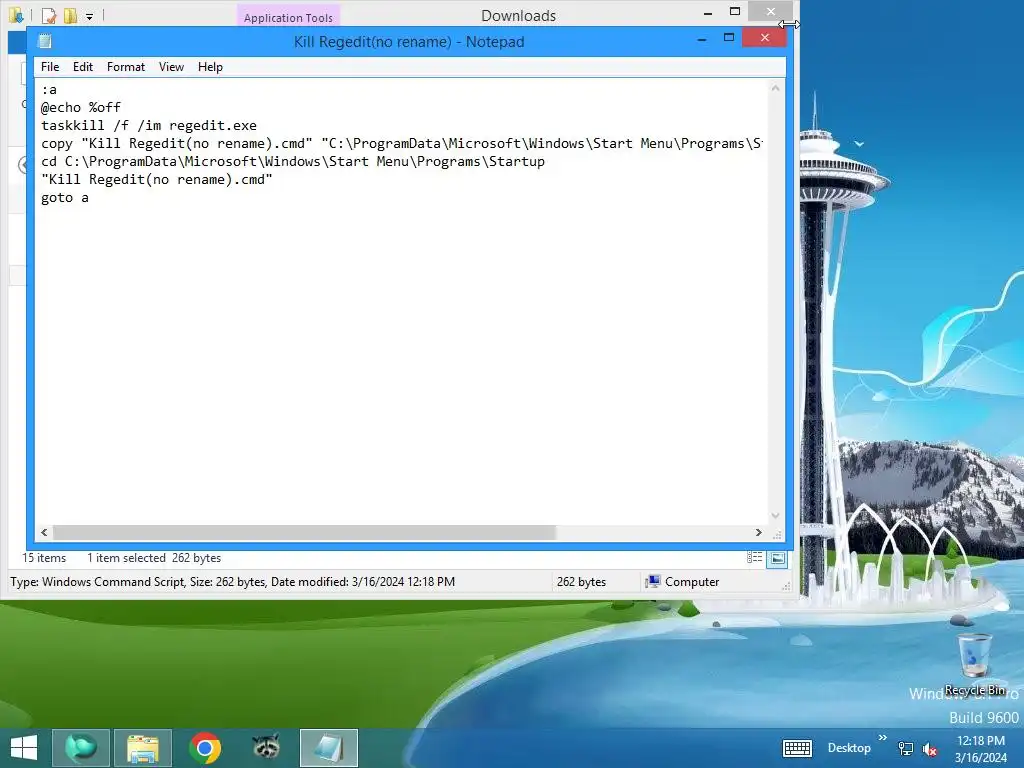Select the Recycle Bin desktop icon
Viewport: 1024px width, 768px height.
974,664
